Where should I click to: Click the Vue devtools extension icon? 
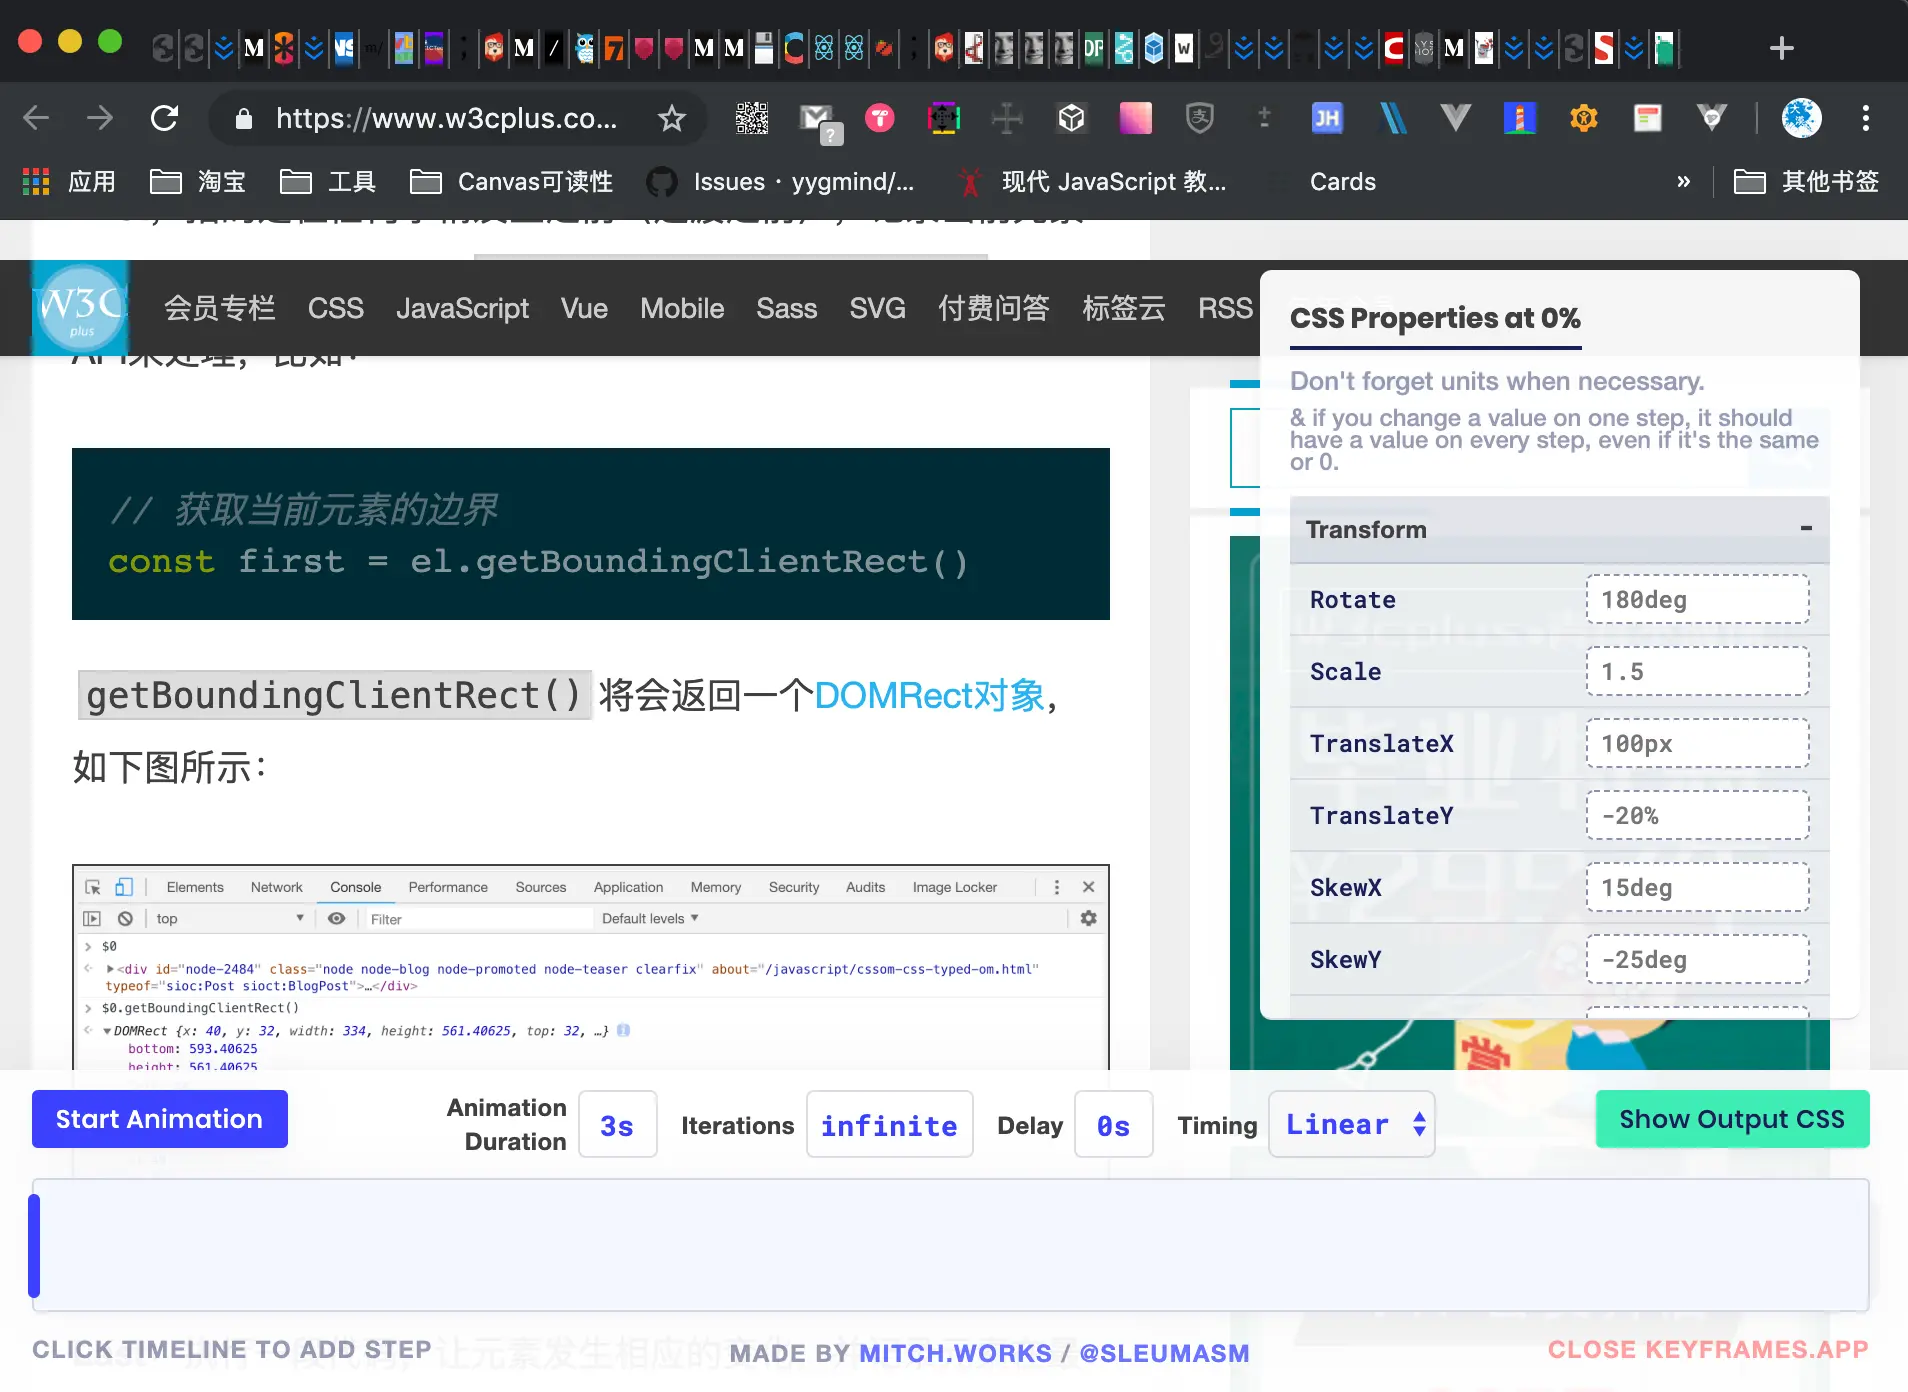pyautogui.click(x=1455, y=118)
